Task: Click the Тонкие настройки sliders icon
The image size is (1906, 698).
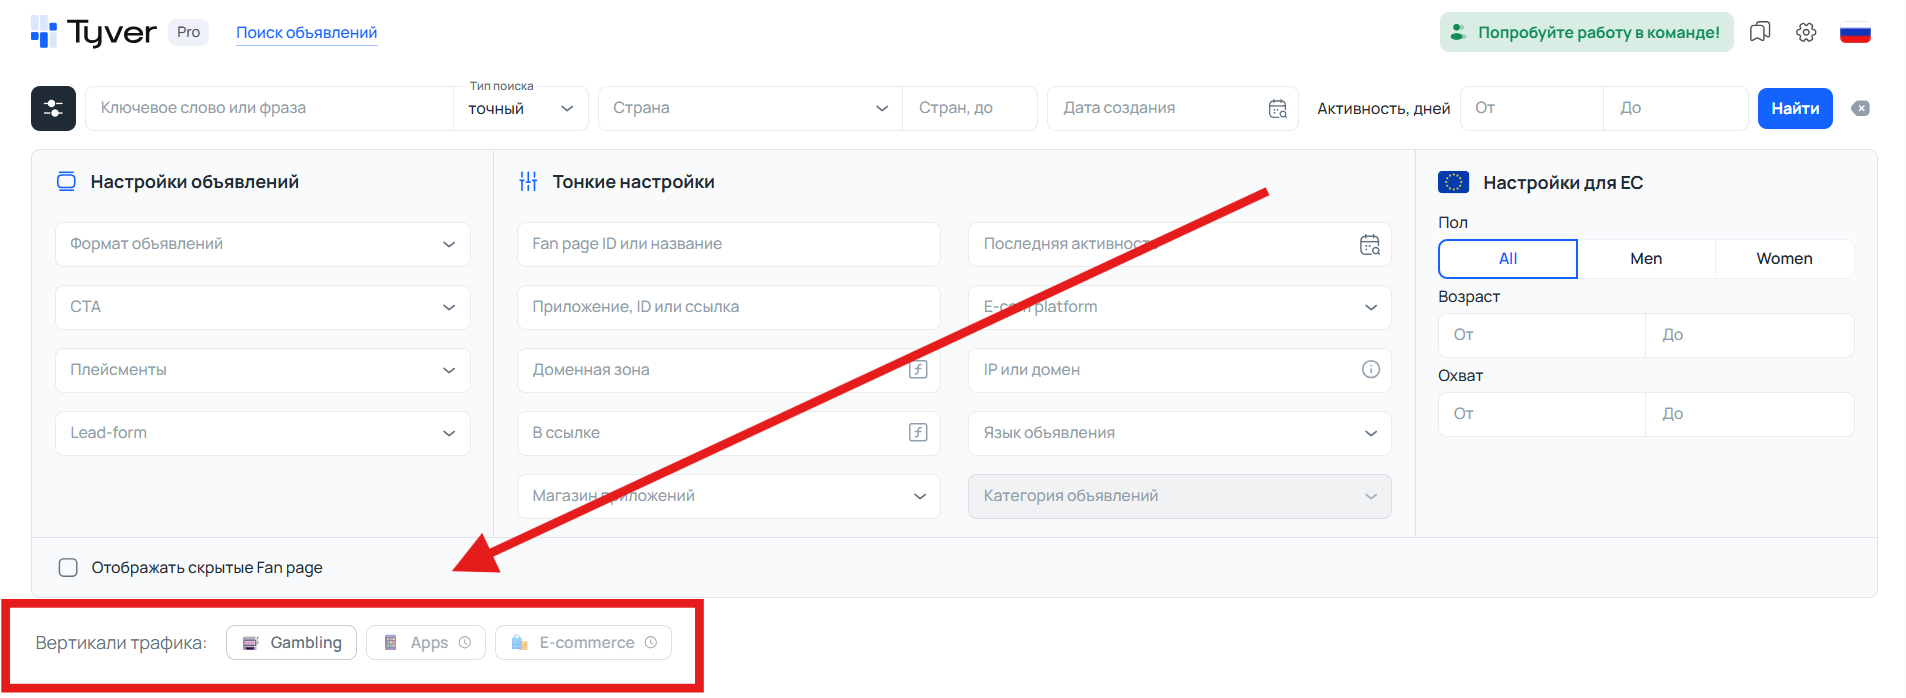Action: click(x=528, y=181)
